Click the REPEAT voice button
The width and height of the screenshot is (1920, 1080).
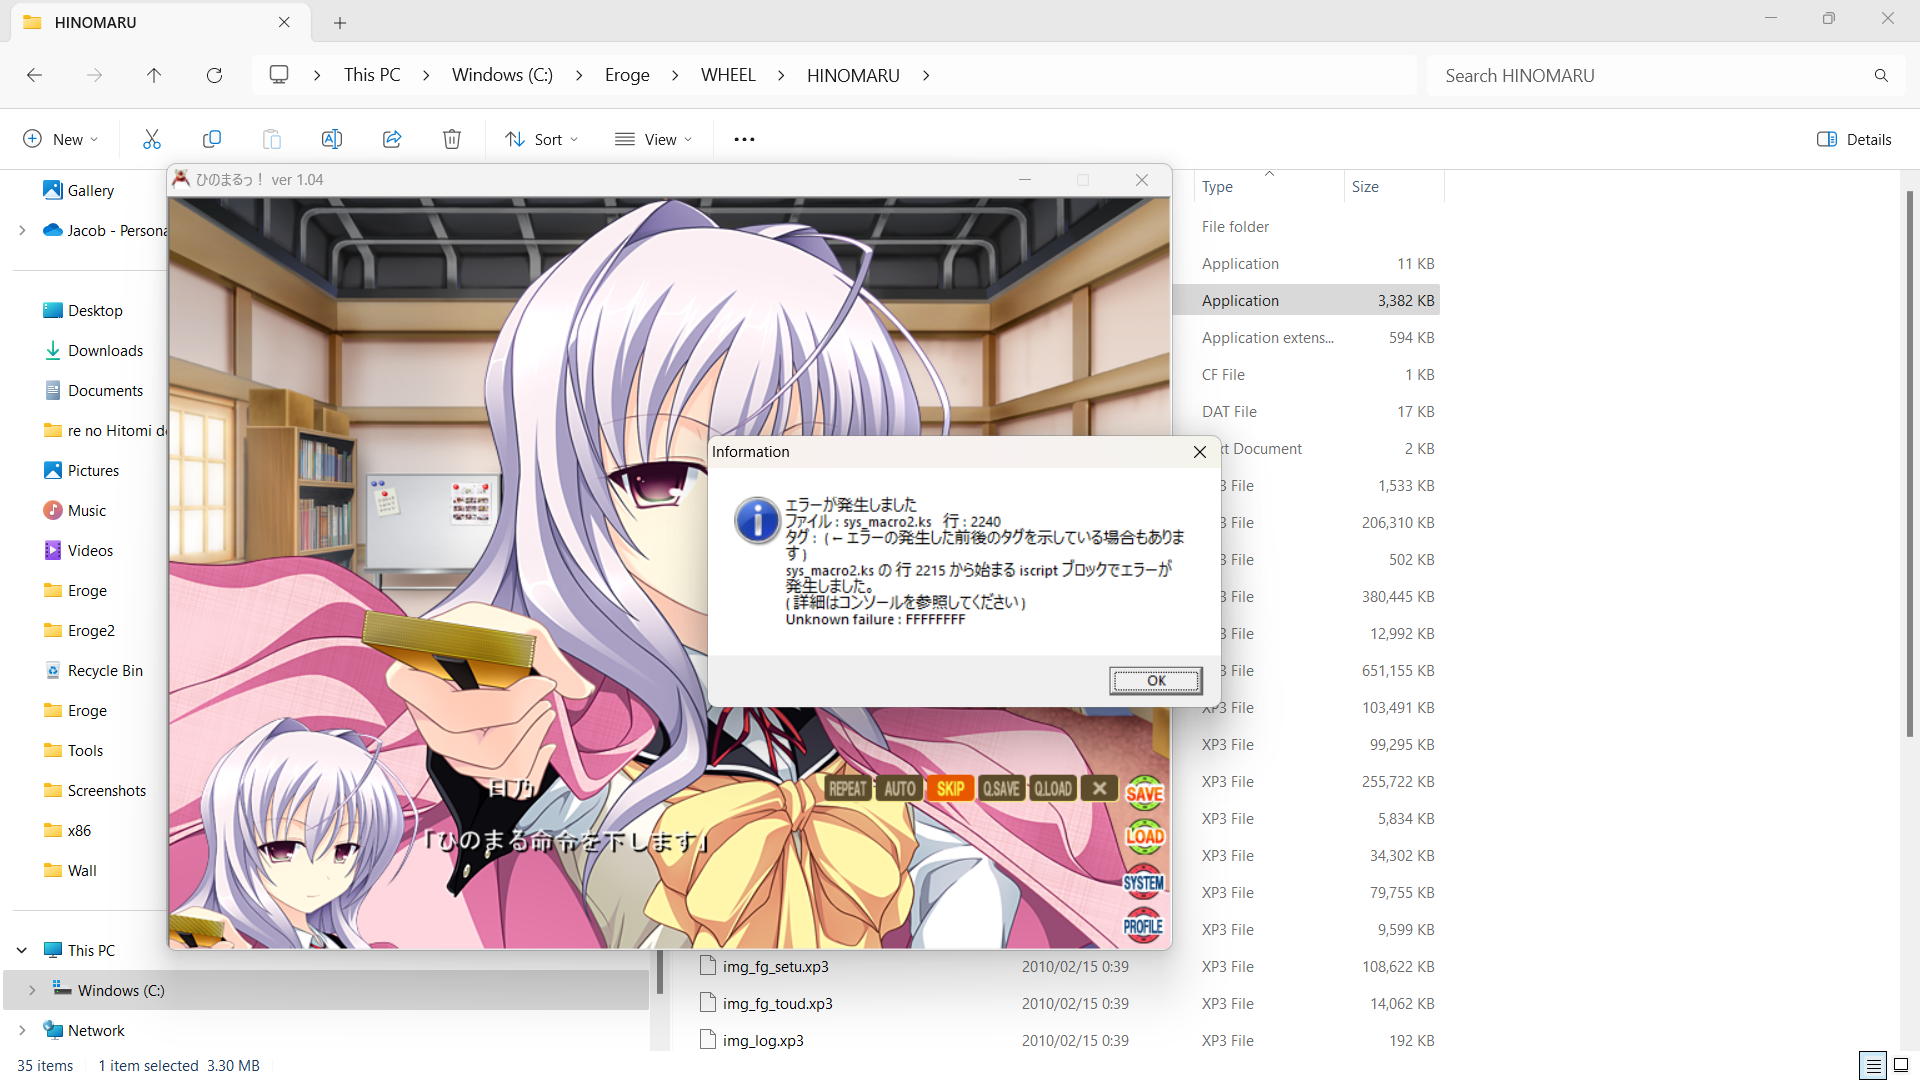(x=847, y=789)
